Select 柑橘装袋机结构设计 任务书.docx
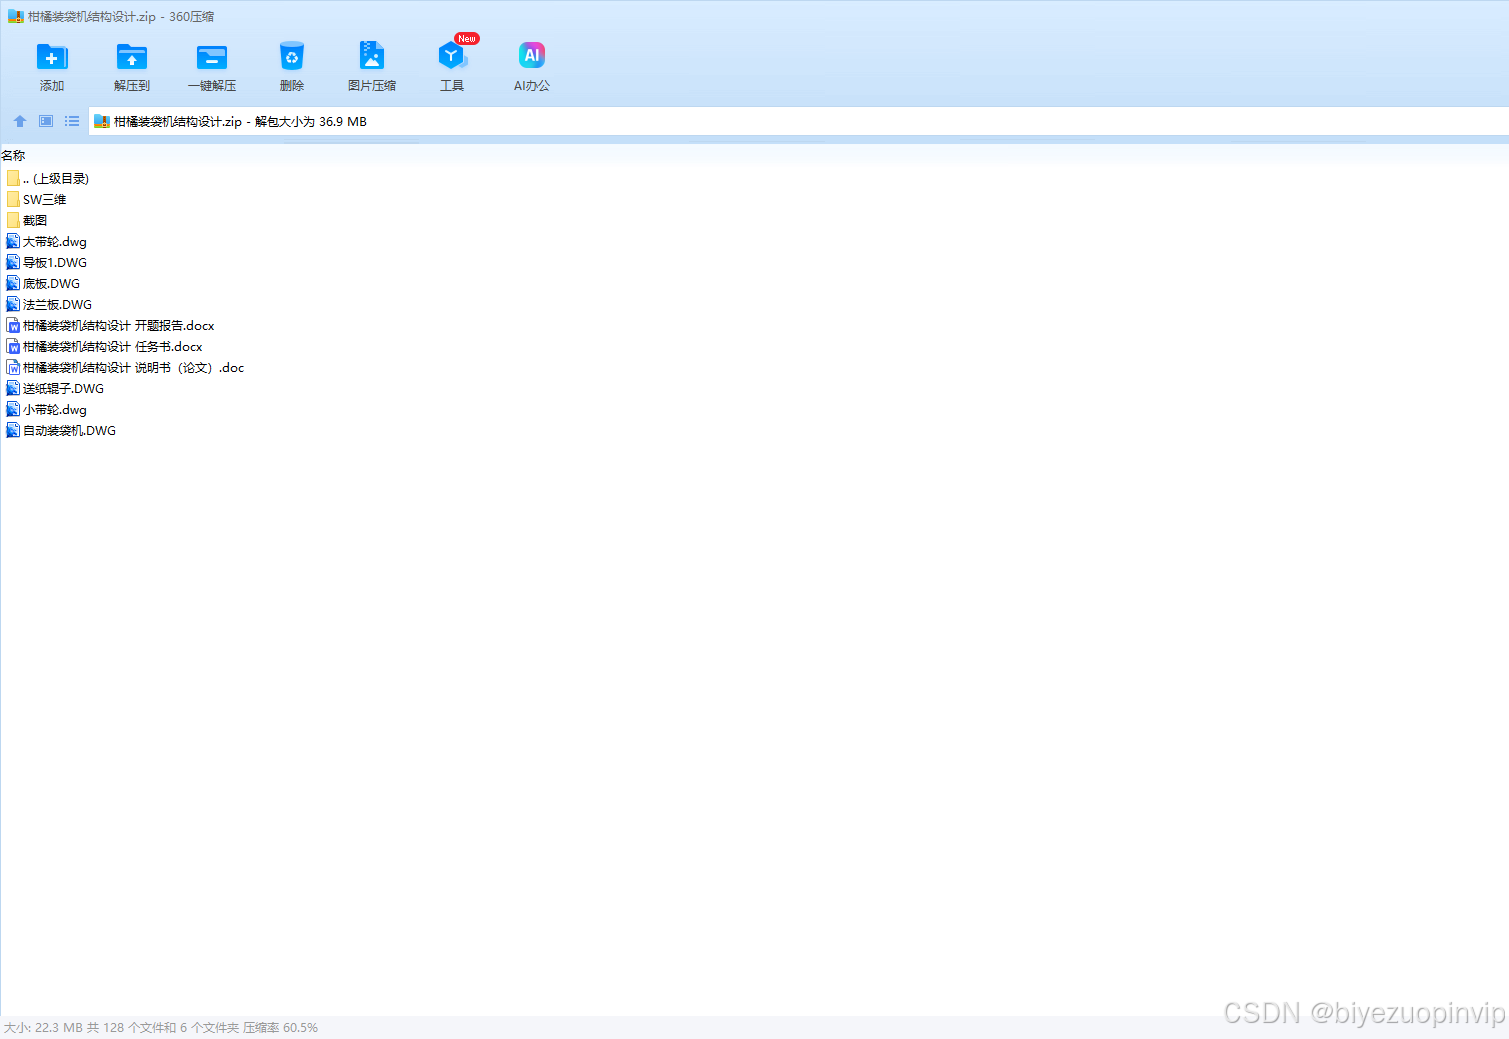Viewport: 1509px width, 1039px height. (104, 346)
